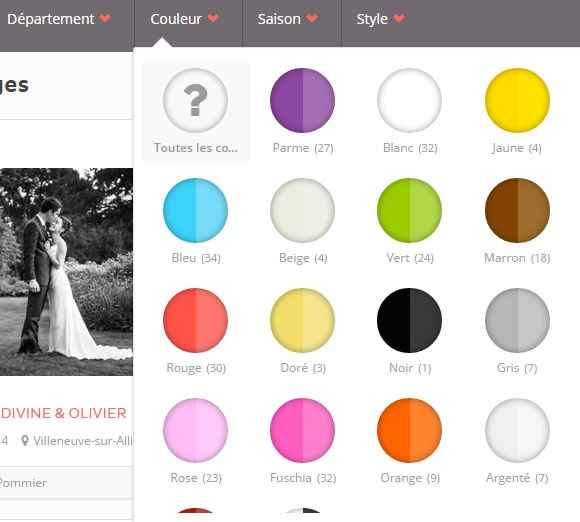Filter by the Argenté silver circle

tap(517, 430)
